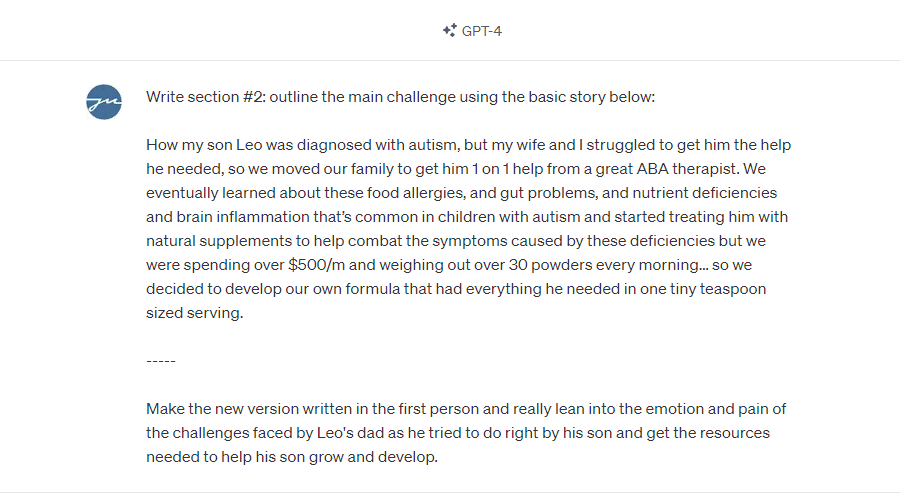Click the sparkle icon beside GPT-4
900x494 pixels.
(449, 30)
